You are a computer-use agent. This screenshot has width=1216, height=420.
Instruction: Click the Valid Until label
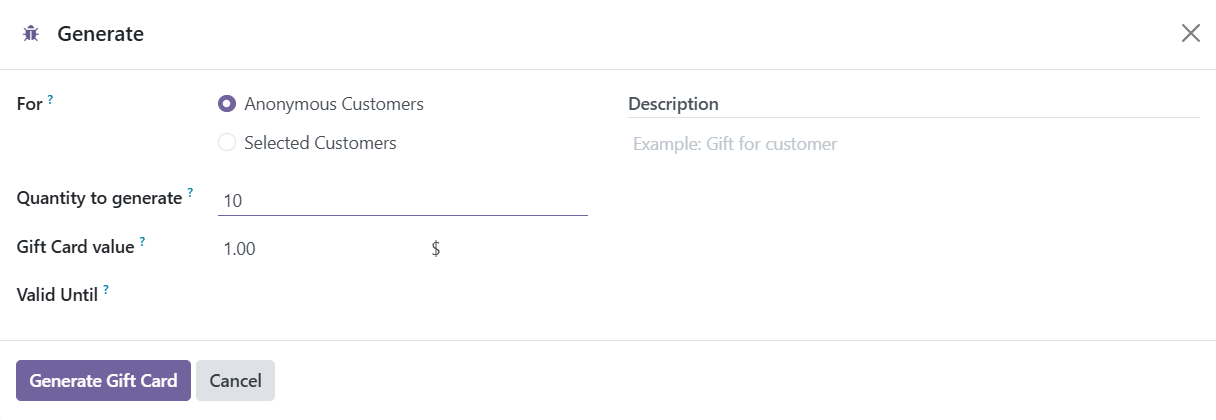point(57,295)
